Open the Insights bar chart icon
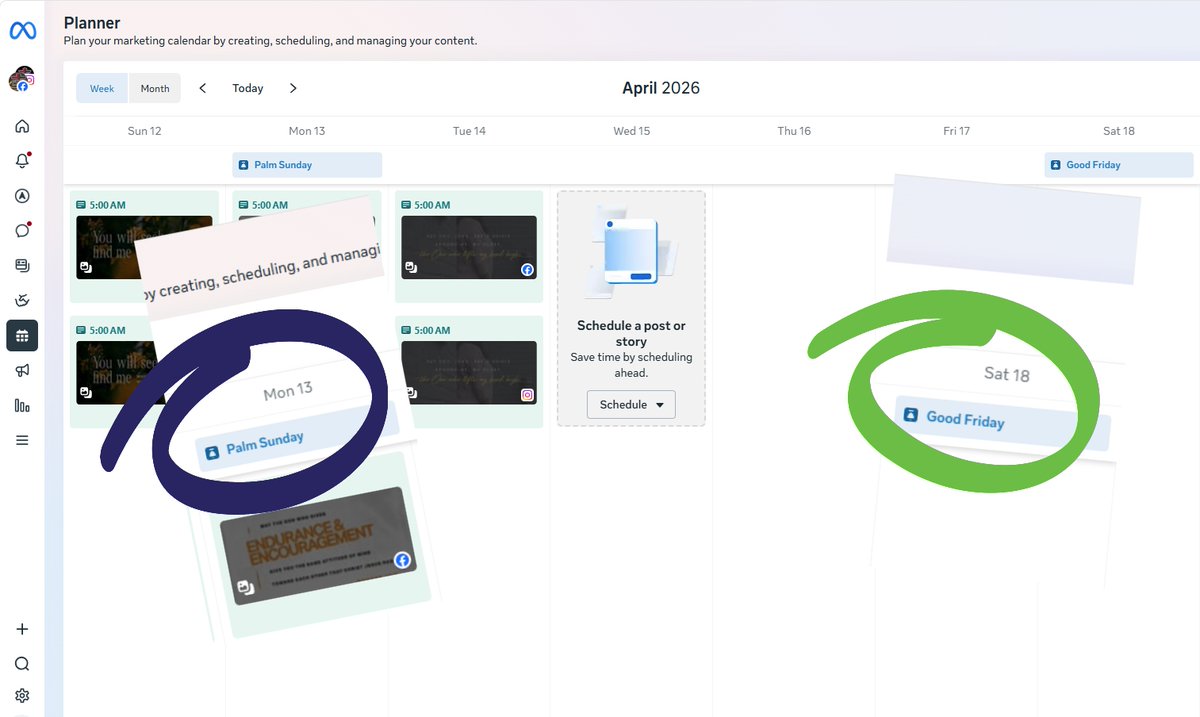The width and height of the screenshot is (1200, 717). click(22, 405)
